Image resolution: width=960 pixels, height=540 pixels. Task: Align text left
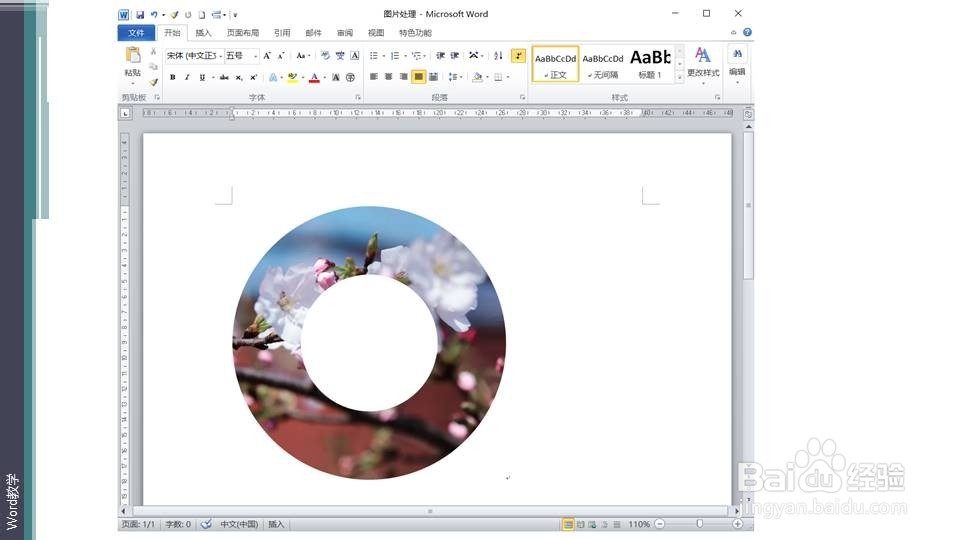(x=373, y=77)
